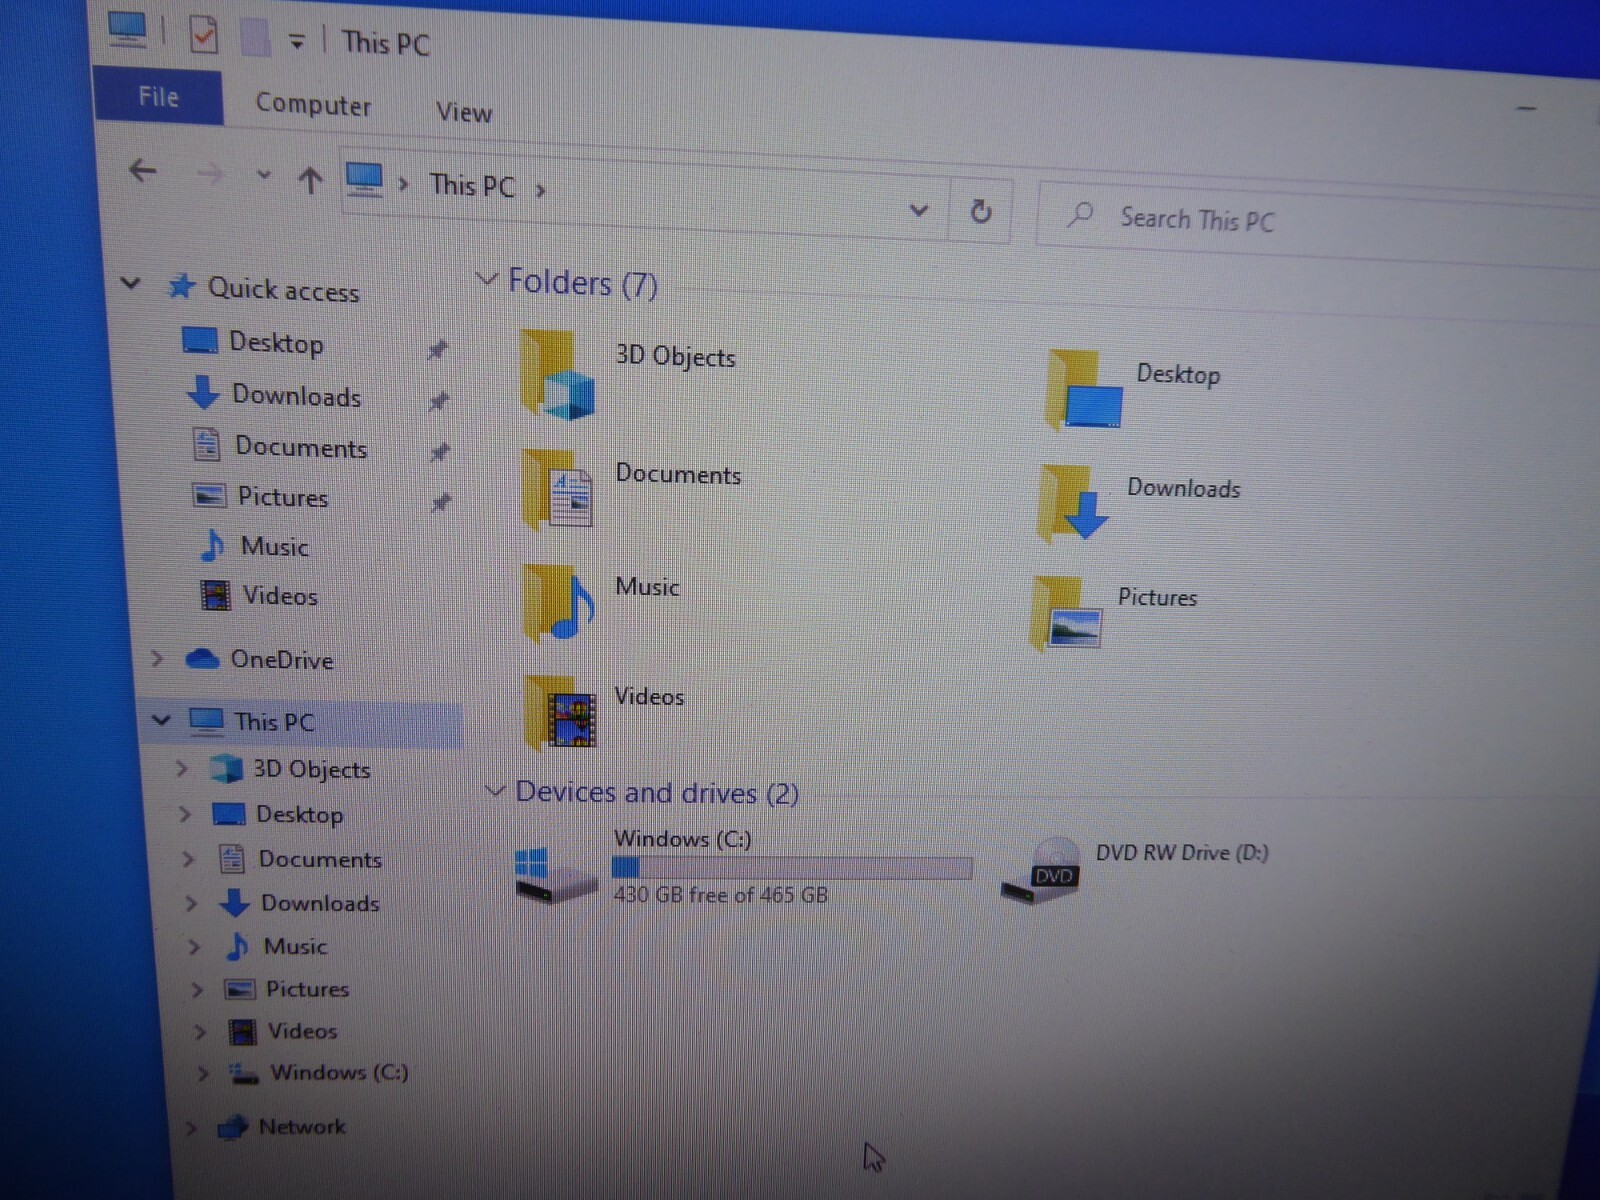Viewport: 1600px width, 1200px height.
Task: Minimize the This PC window
Action: [1526, 108]
